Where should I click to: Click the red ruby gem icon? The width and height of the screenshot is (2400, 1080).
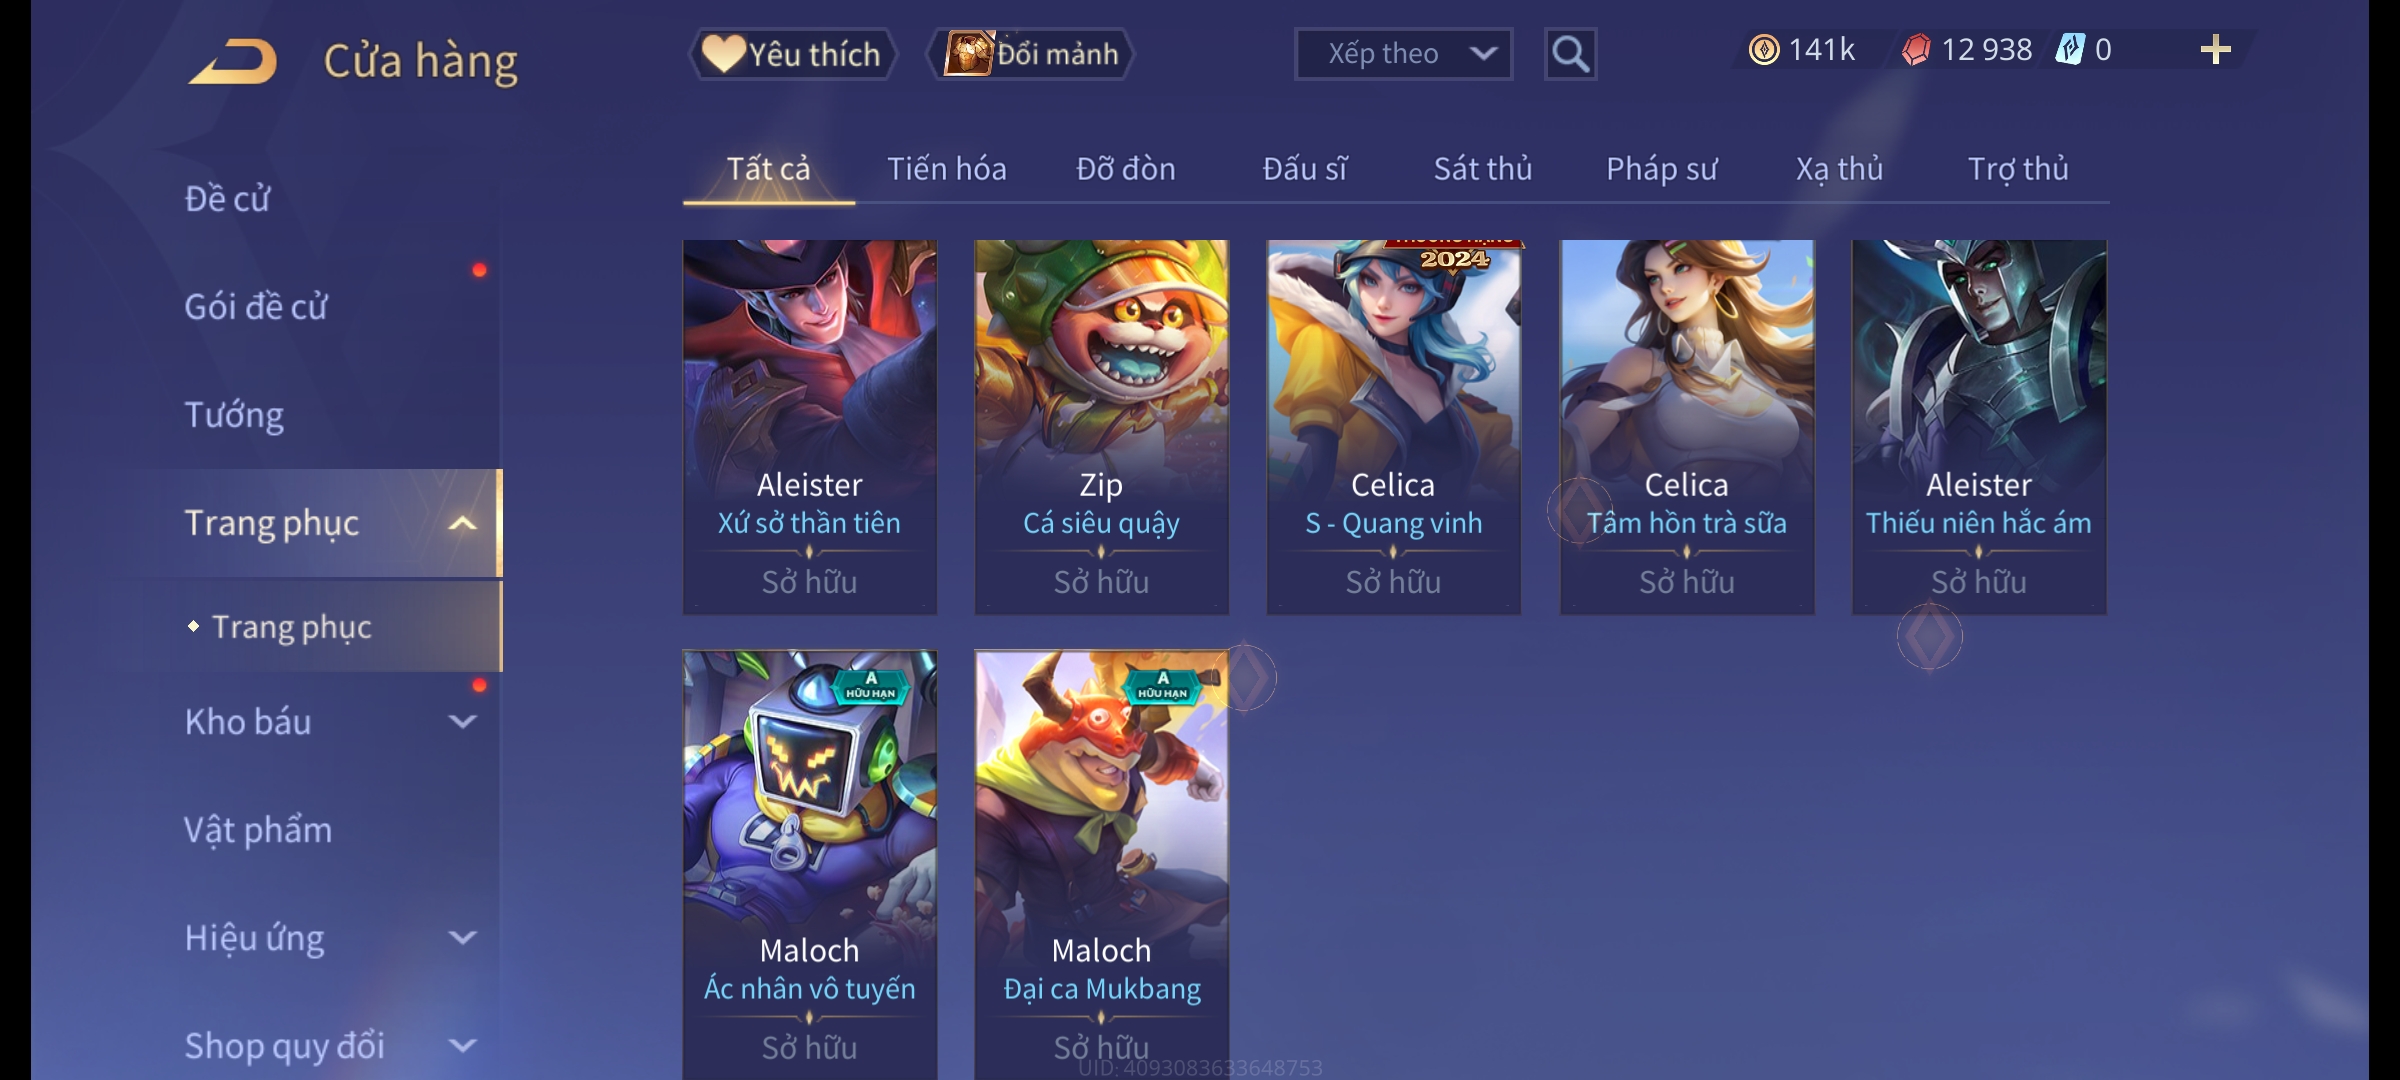pyautogui.click(x=1916, y=50)
